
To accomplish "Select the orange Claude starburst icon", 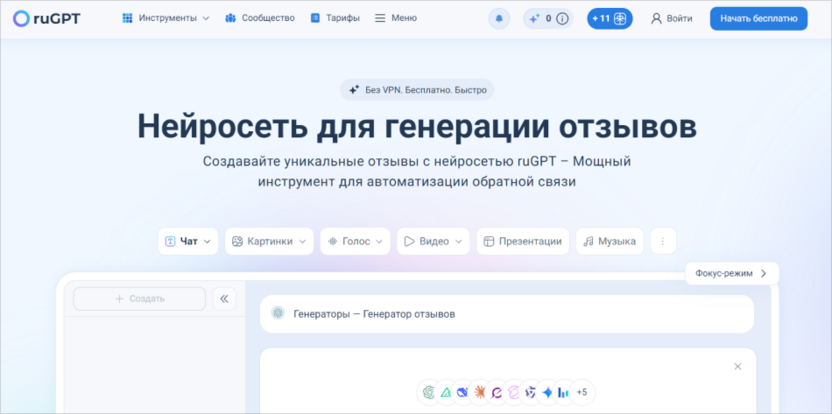I will tap(480, 392).
